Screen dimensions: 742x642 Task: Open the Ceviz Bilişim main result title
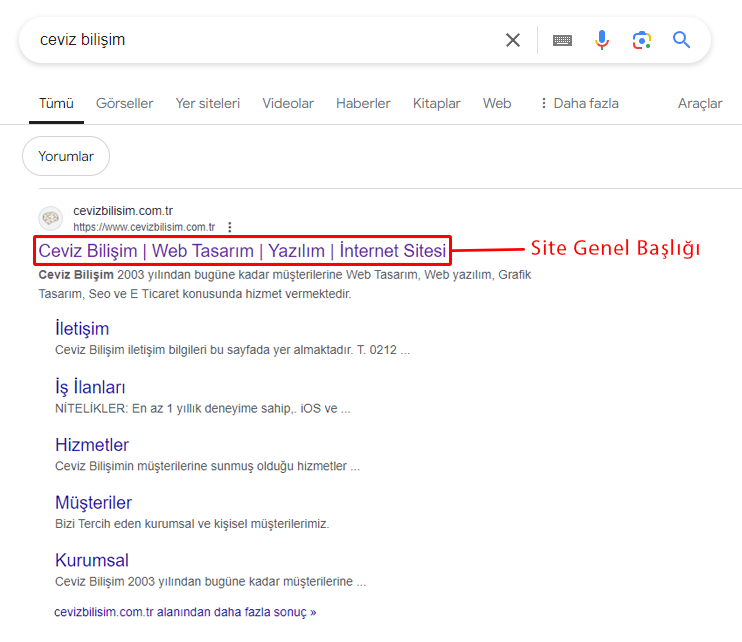coord(242,251)
